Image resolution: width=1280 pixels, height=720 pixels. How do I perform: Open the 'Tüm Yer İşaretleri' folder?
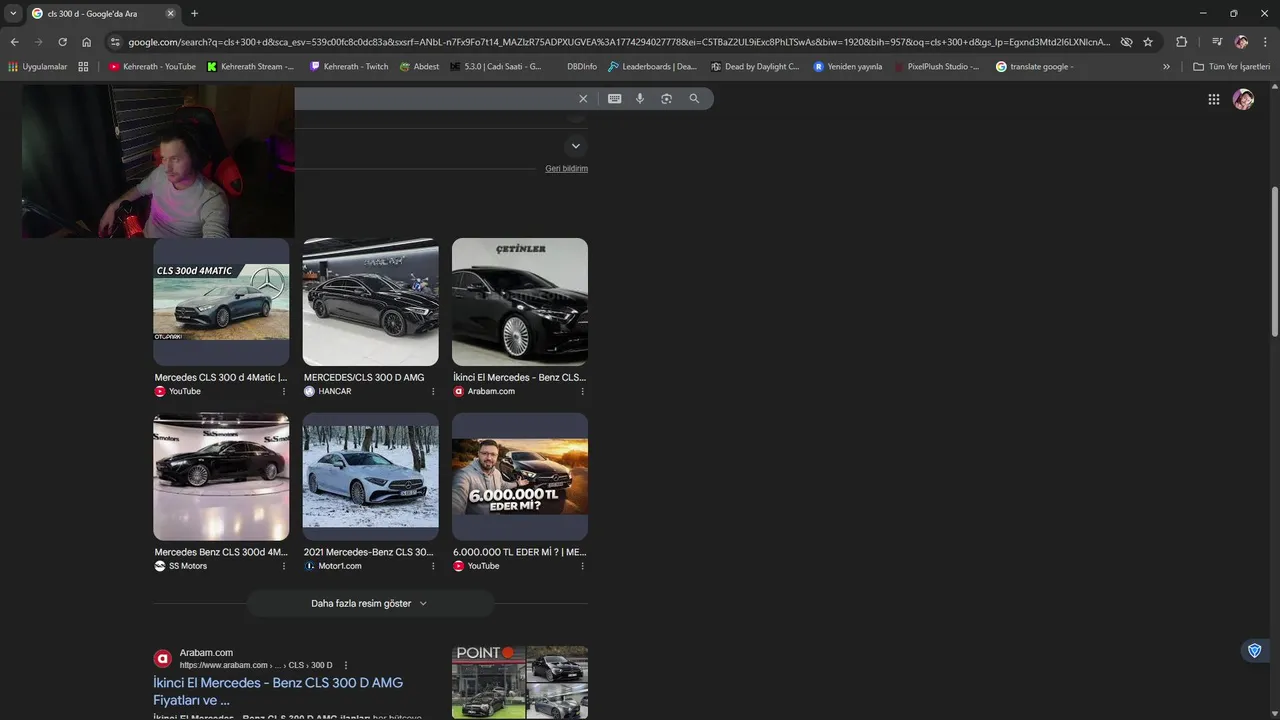[1231, 66]
